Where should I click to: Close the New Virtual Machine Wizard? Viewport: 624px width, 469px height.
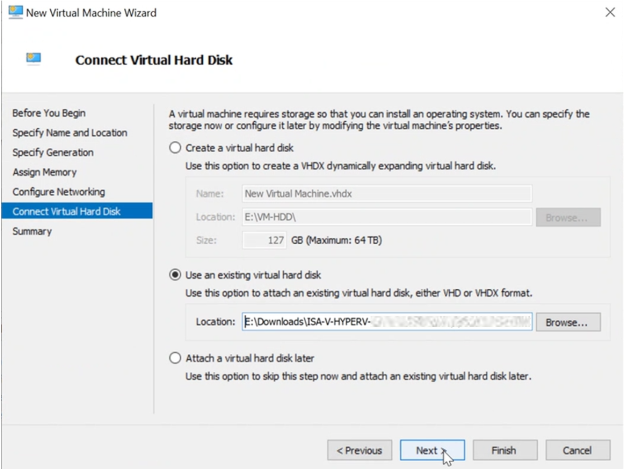pyautogui.click(x=610, y=12)
